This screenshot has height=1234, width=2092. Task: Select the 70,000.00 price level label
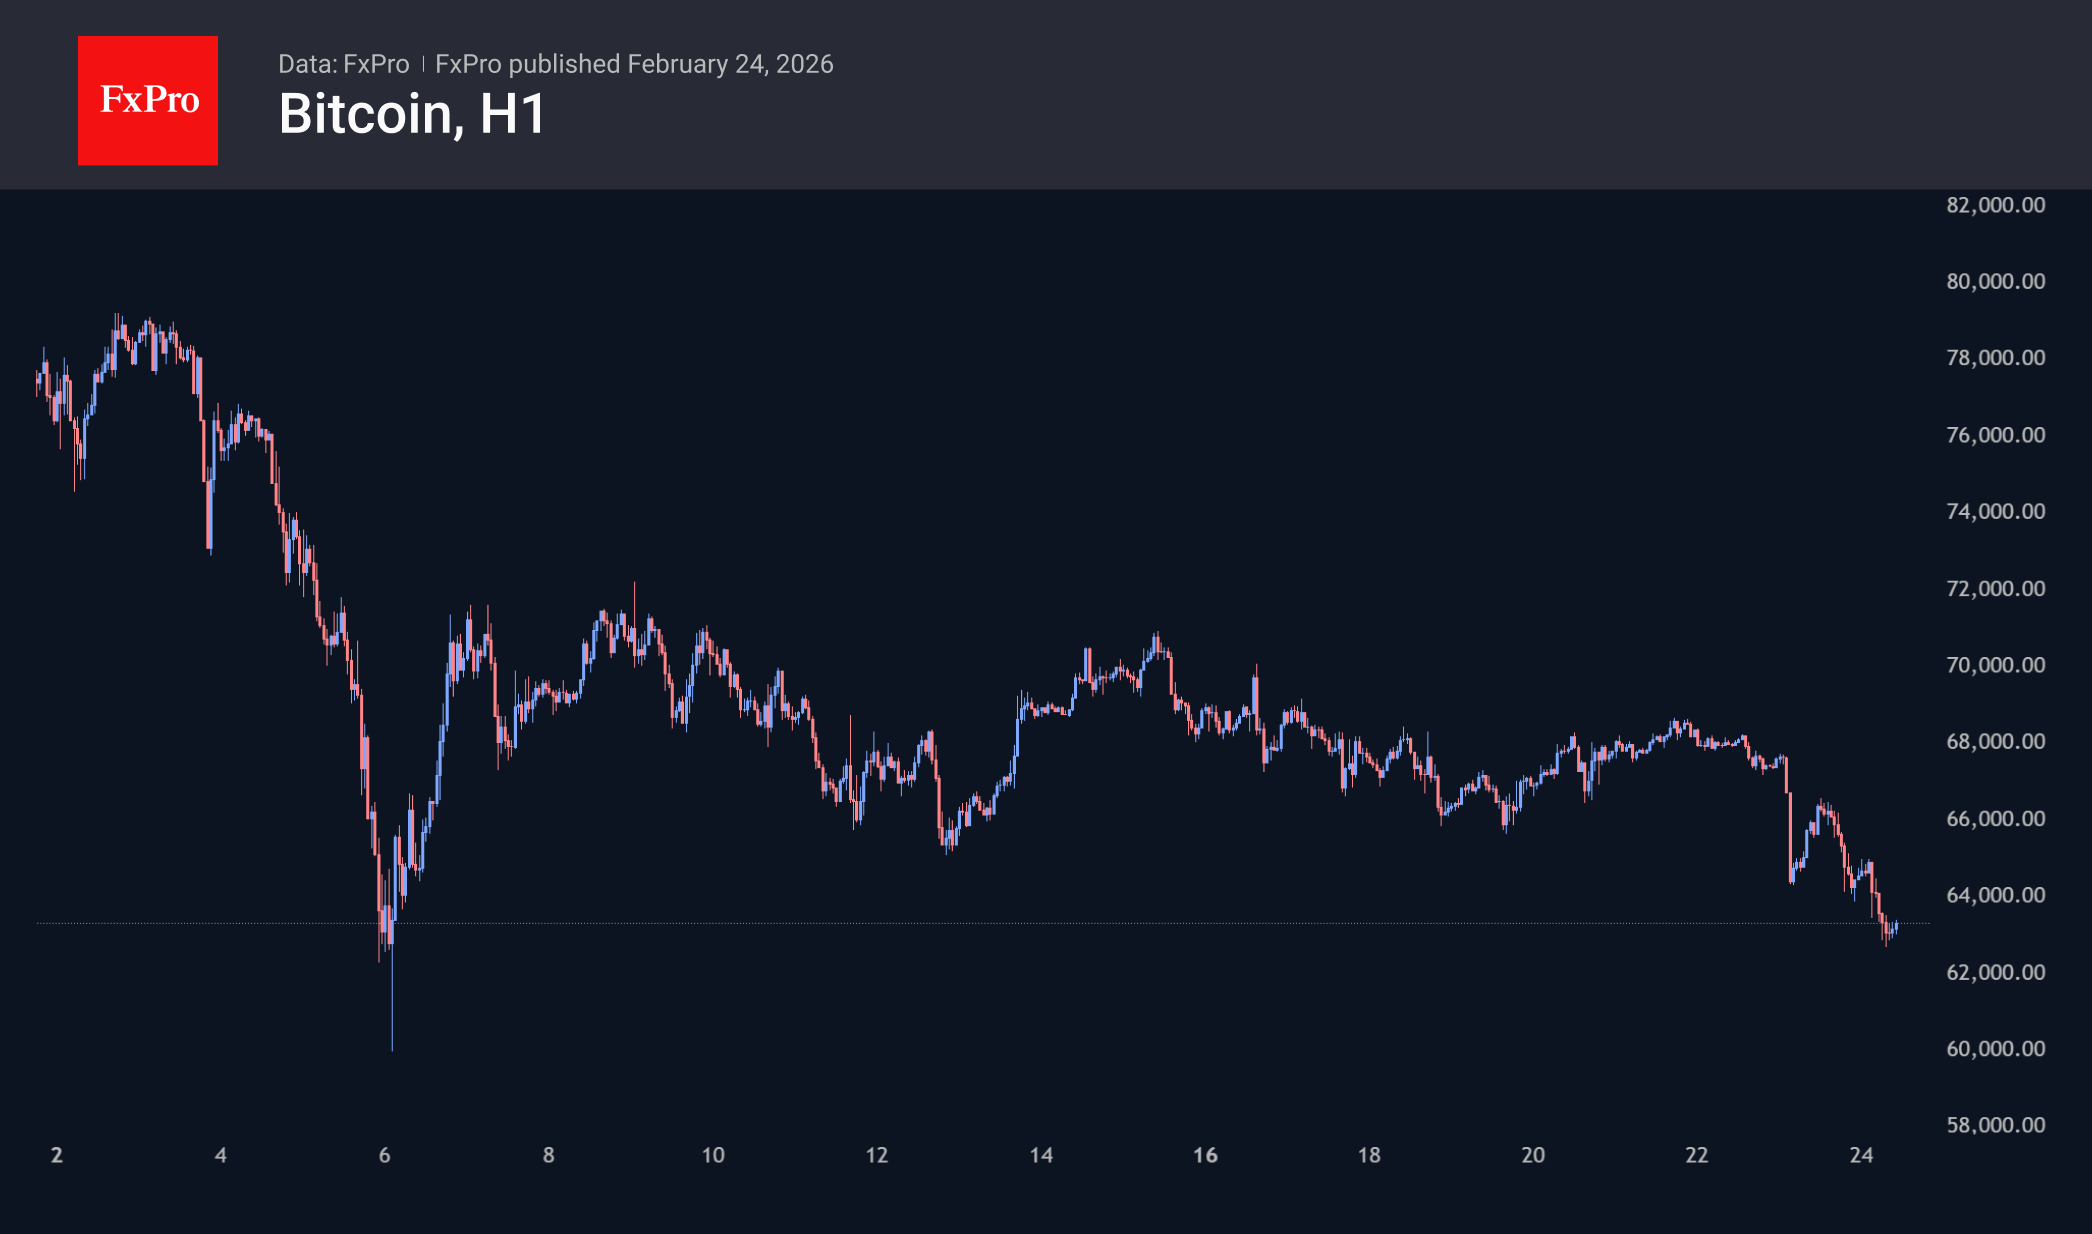(x=1995, y=665)
